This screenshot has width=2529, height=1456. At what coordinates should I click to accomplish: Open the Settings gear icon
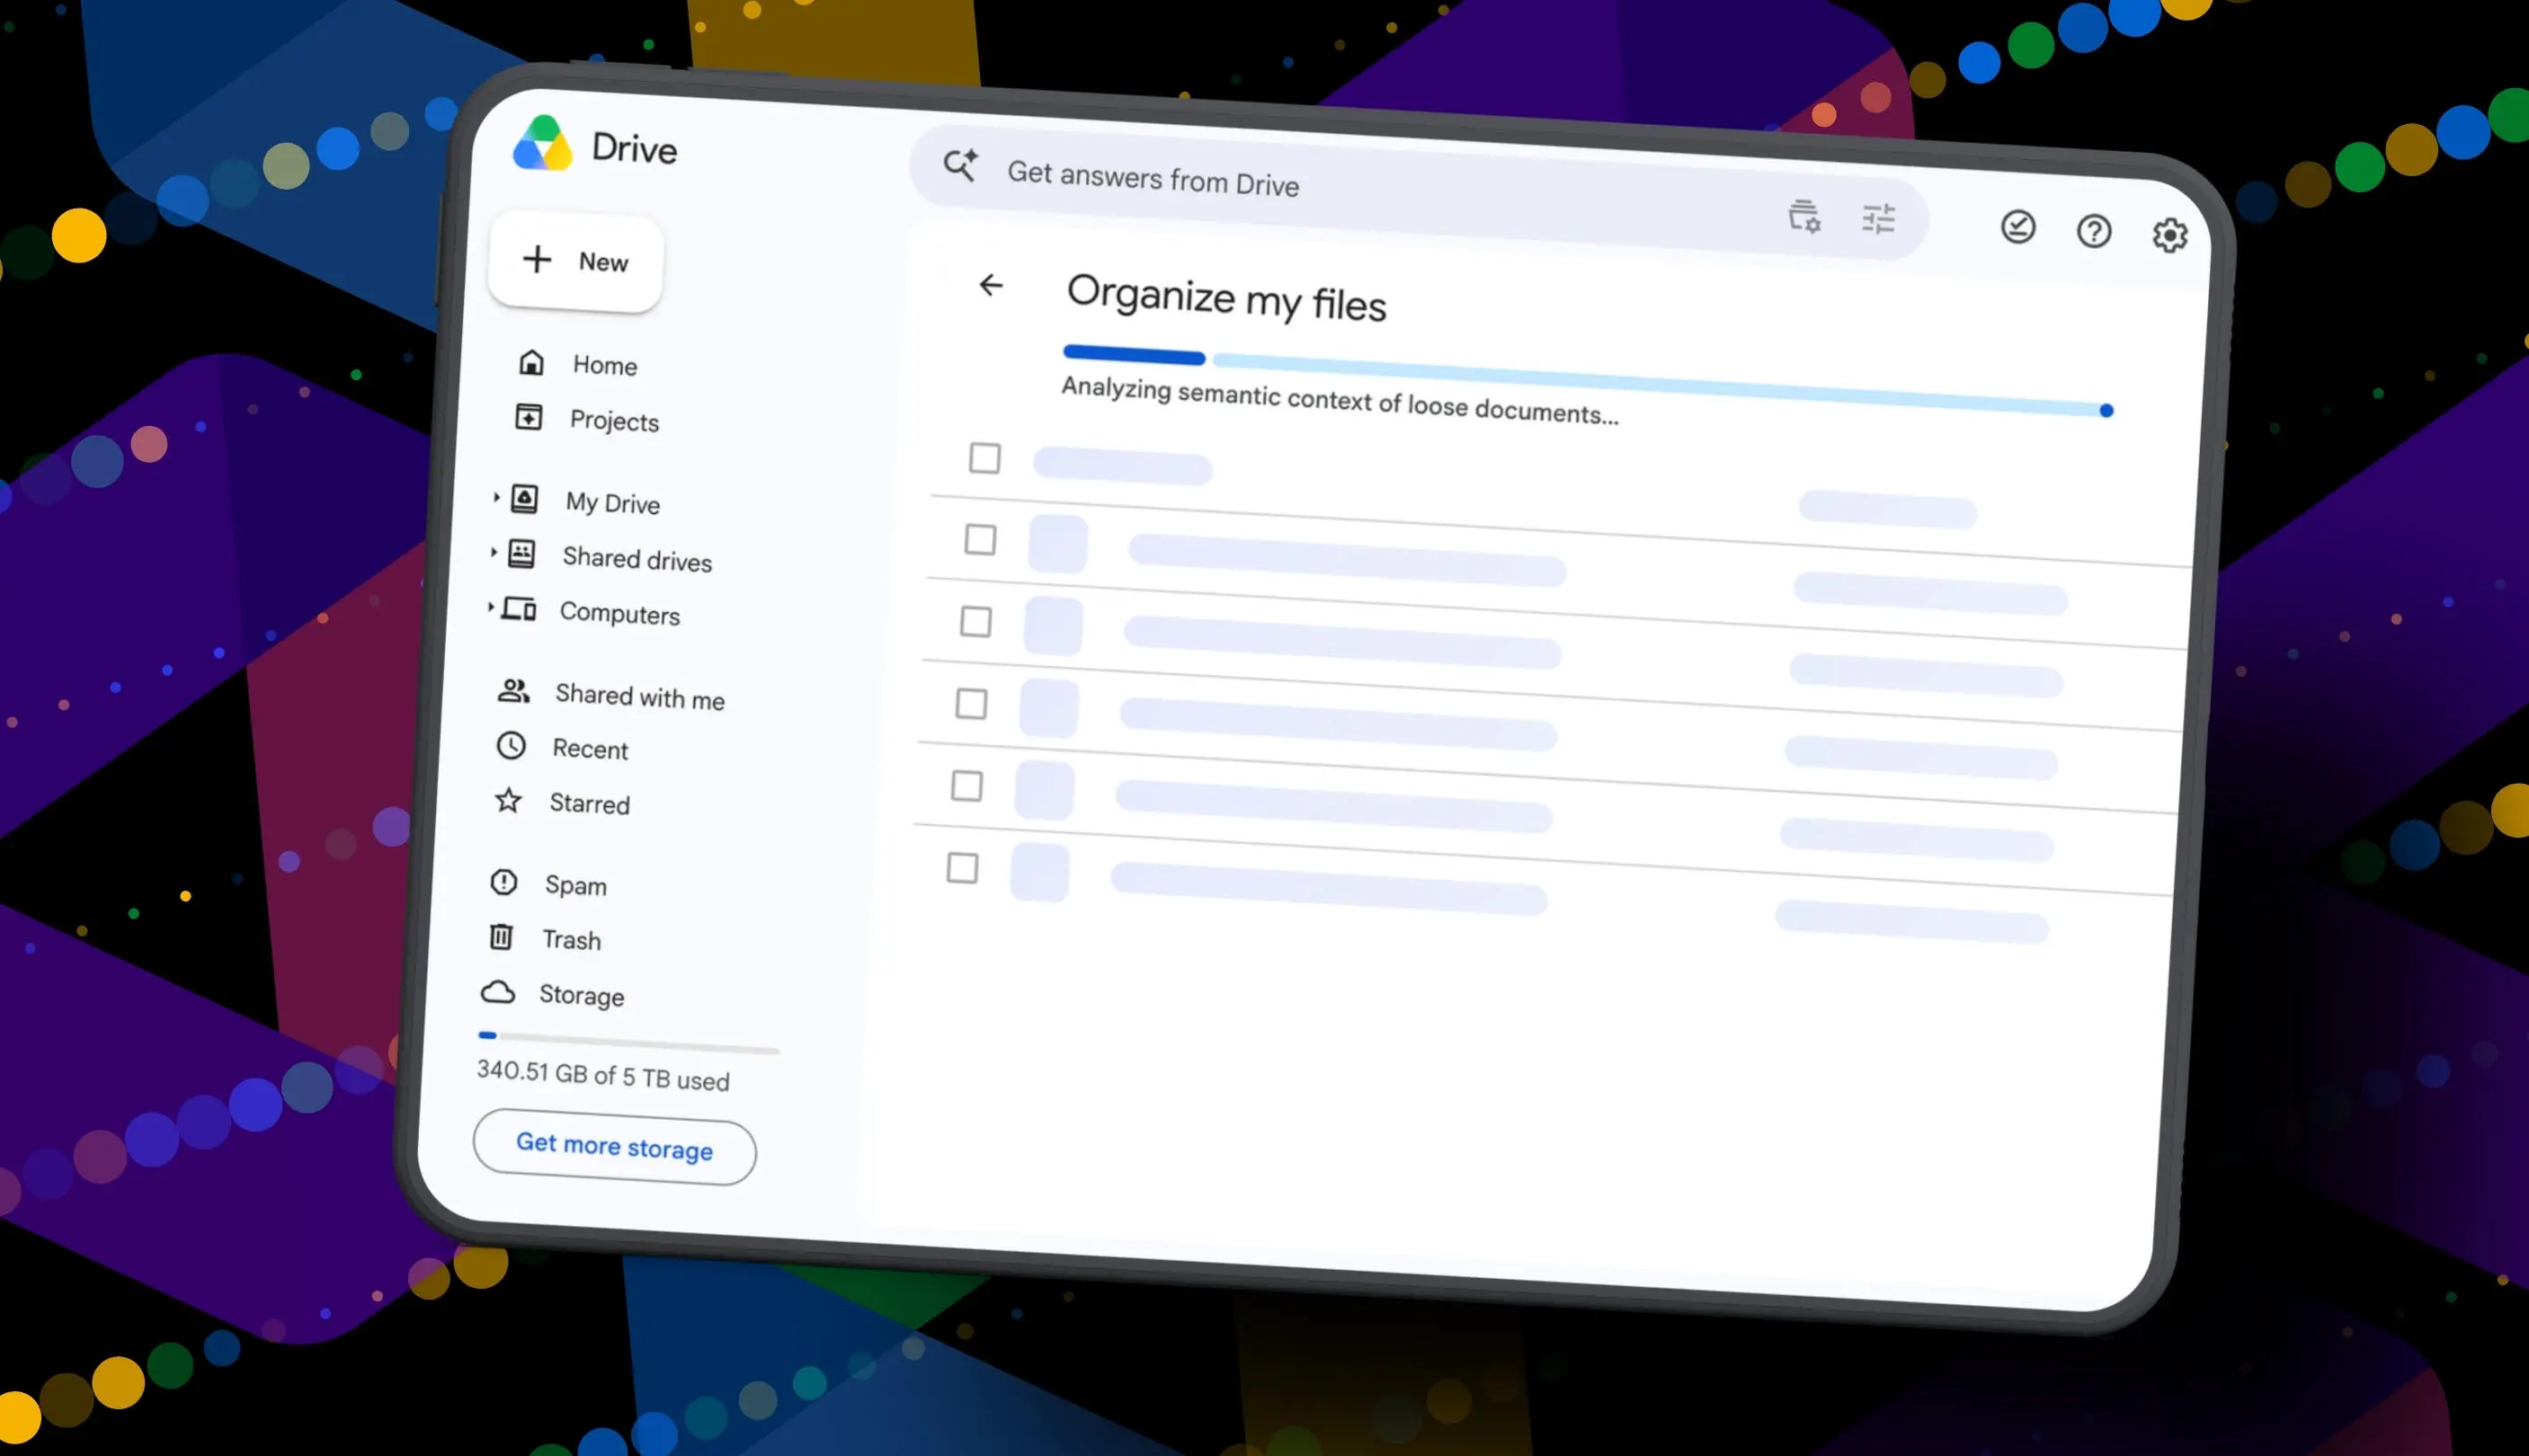click(x=2169, y=235)
